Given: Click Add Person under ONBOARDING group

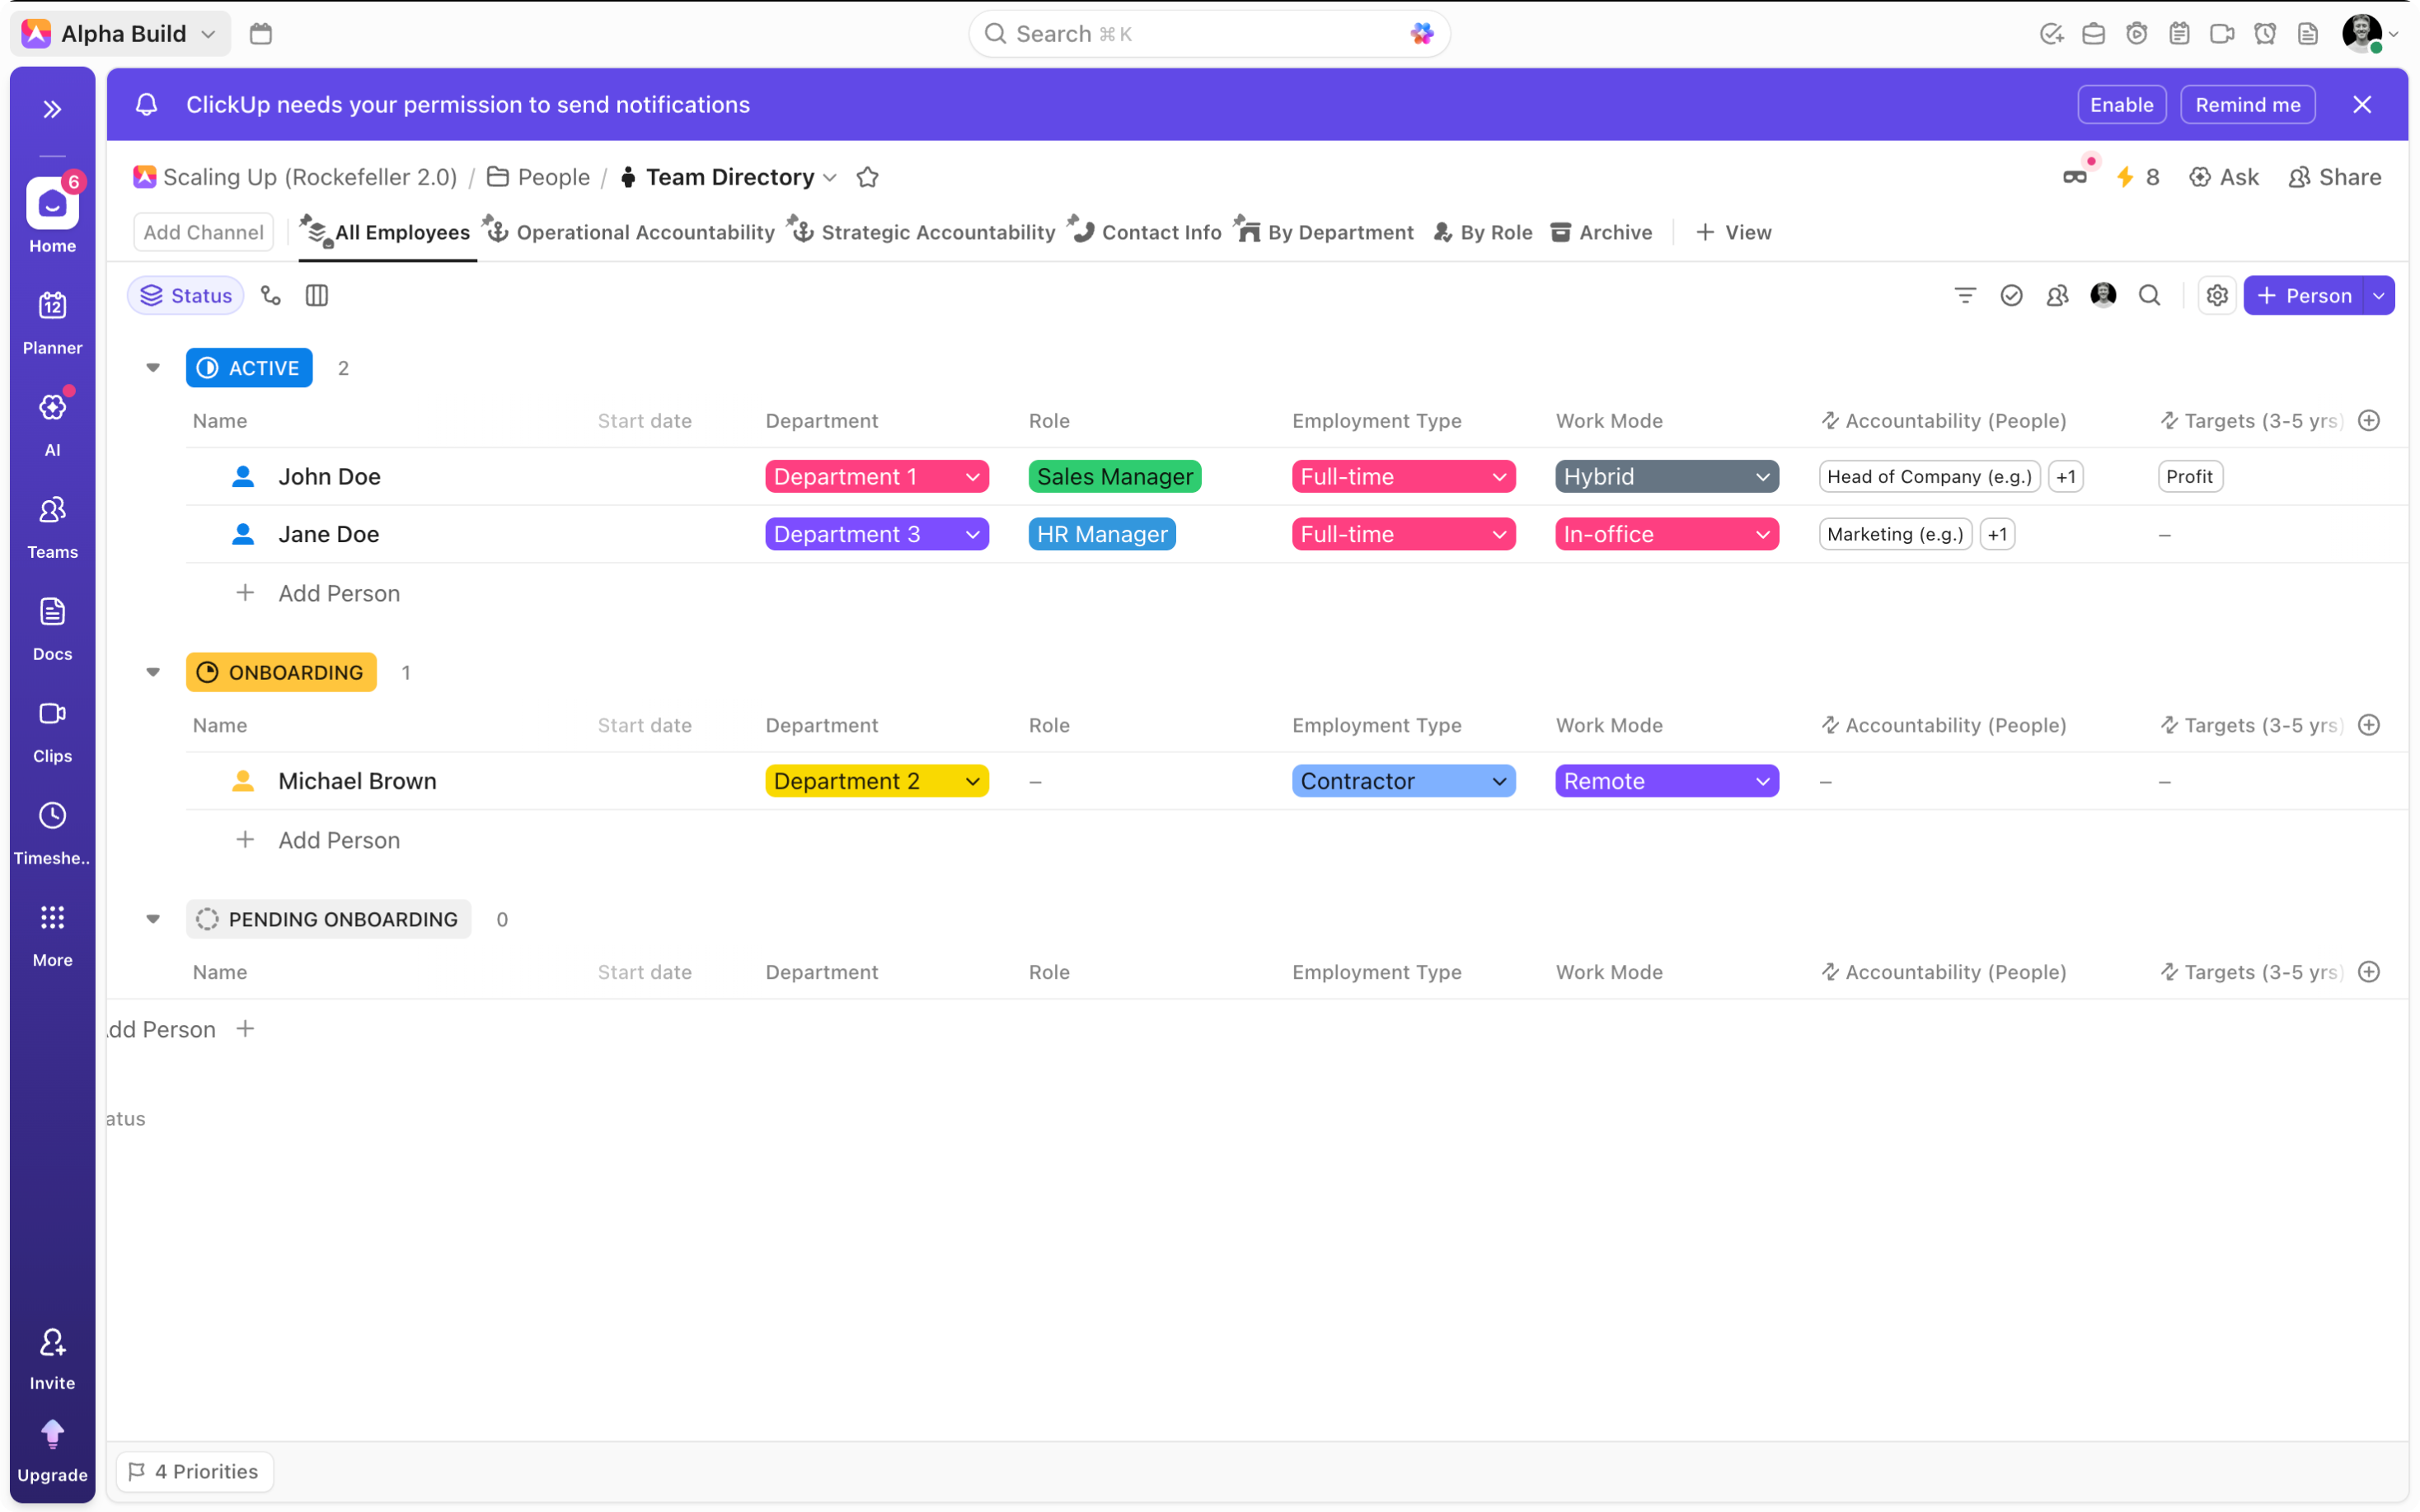Looking at the screenshot, I should [338, 840].
